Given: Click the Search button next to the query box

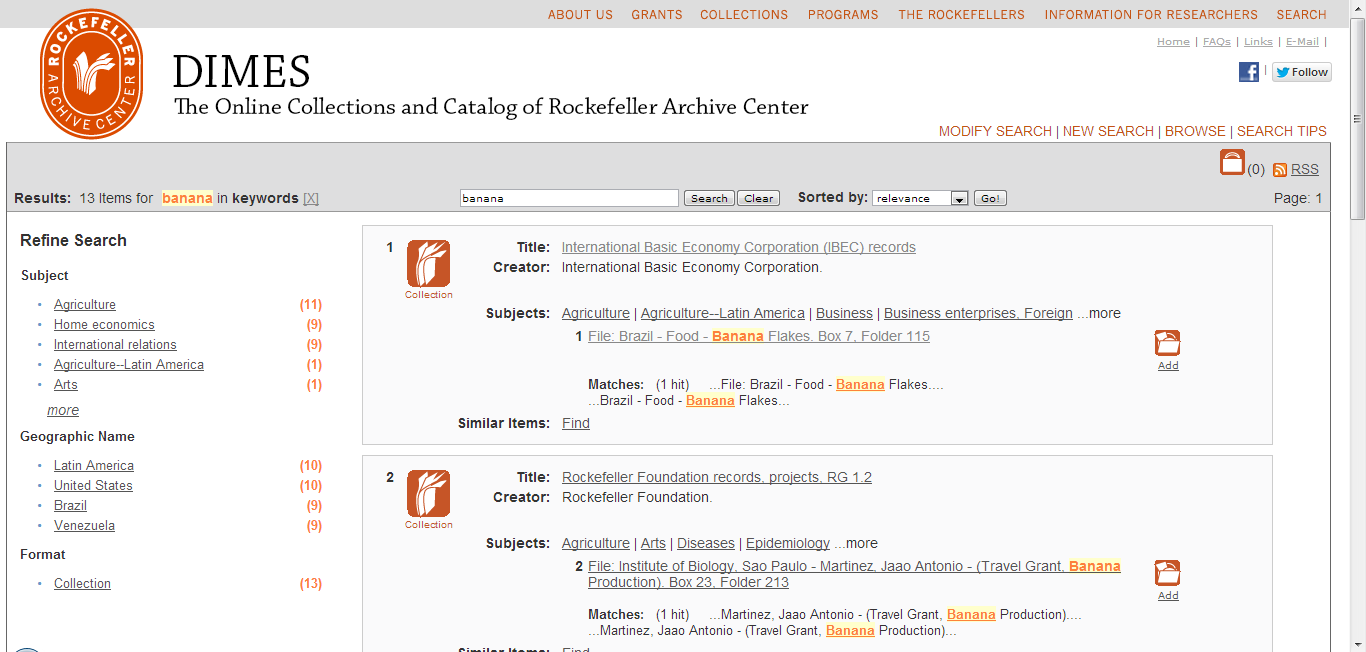Looking at the screenshot, I should (x=709, y=198).
